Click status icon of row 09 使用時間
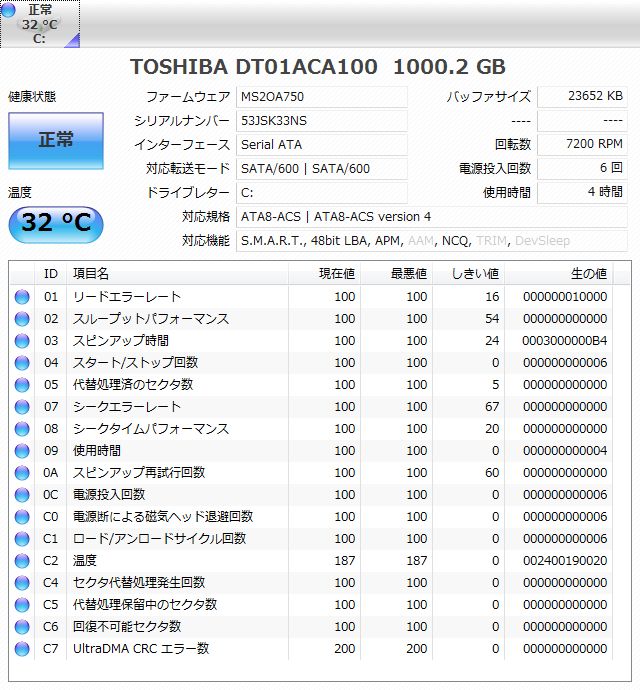Image resolution: width=640 pixels, height=690 pixels. (22, 451)
